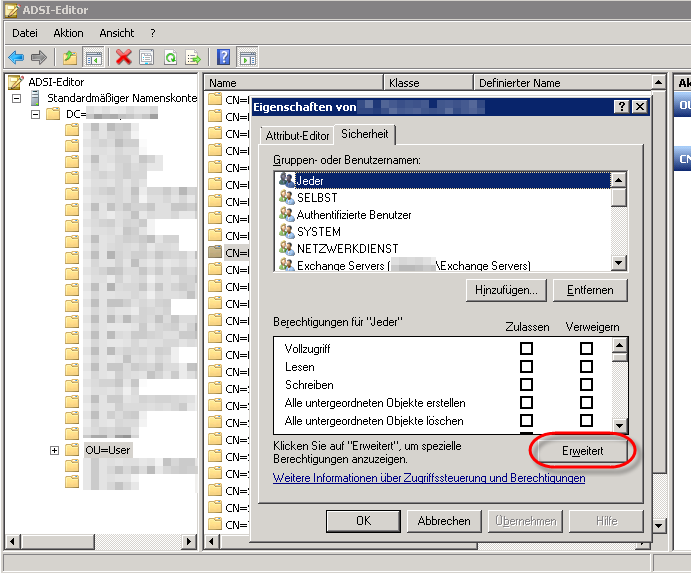Click the Erweitert button

click(582, 452)
